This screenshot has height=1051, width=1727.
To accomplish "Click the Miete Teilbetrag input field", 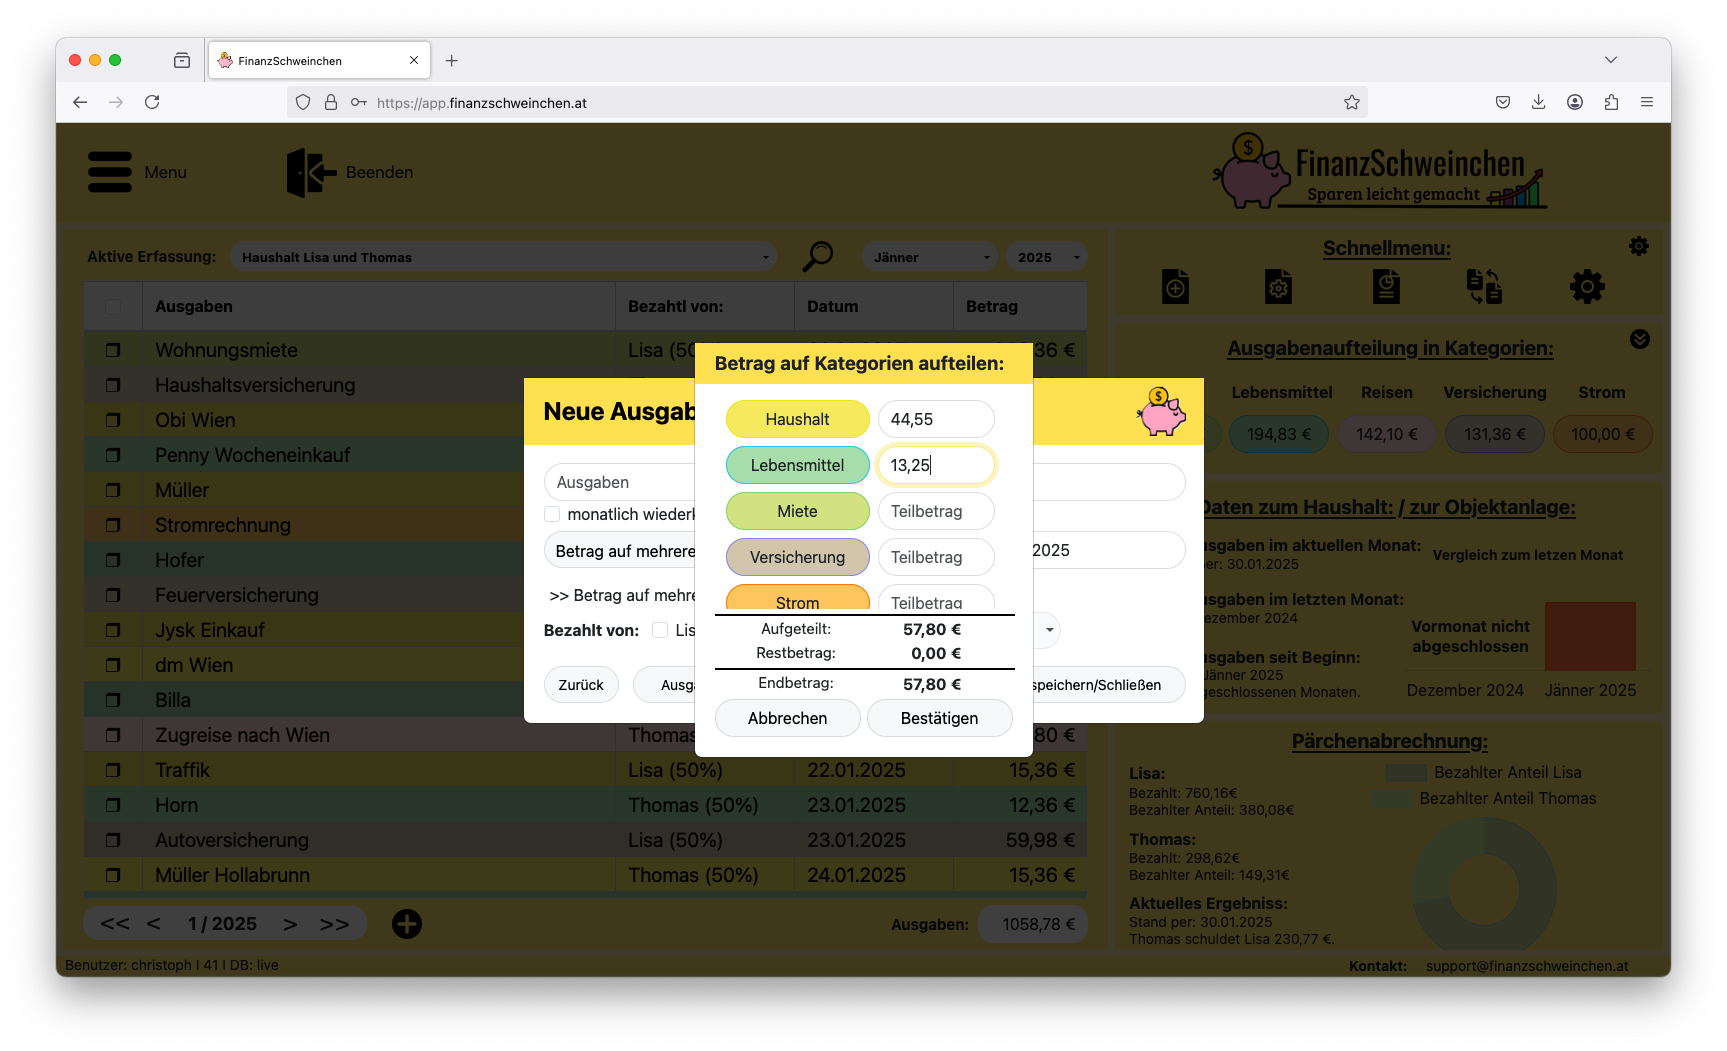I will [936, 511].
